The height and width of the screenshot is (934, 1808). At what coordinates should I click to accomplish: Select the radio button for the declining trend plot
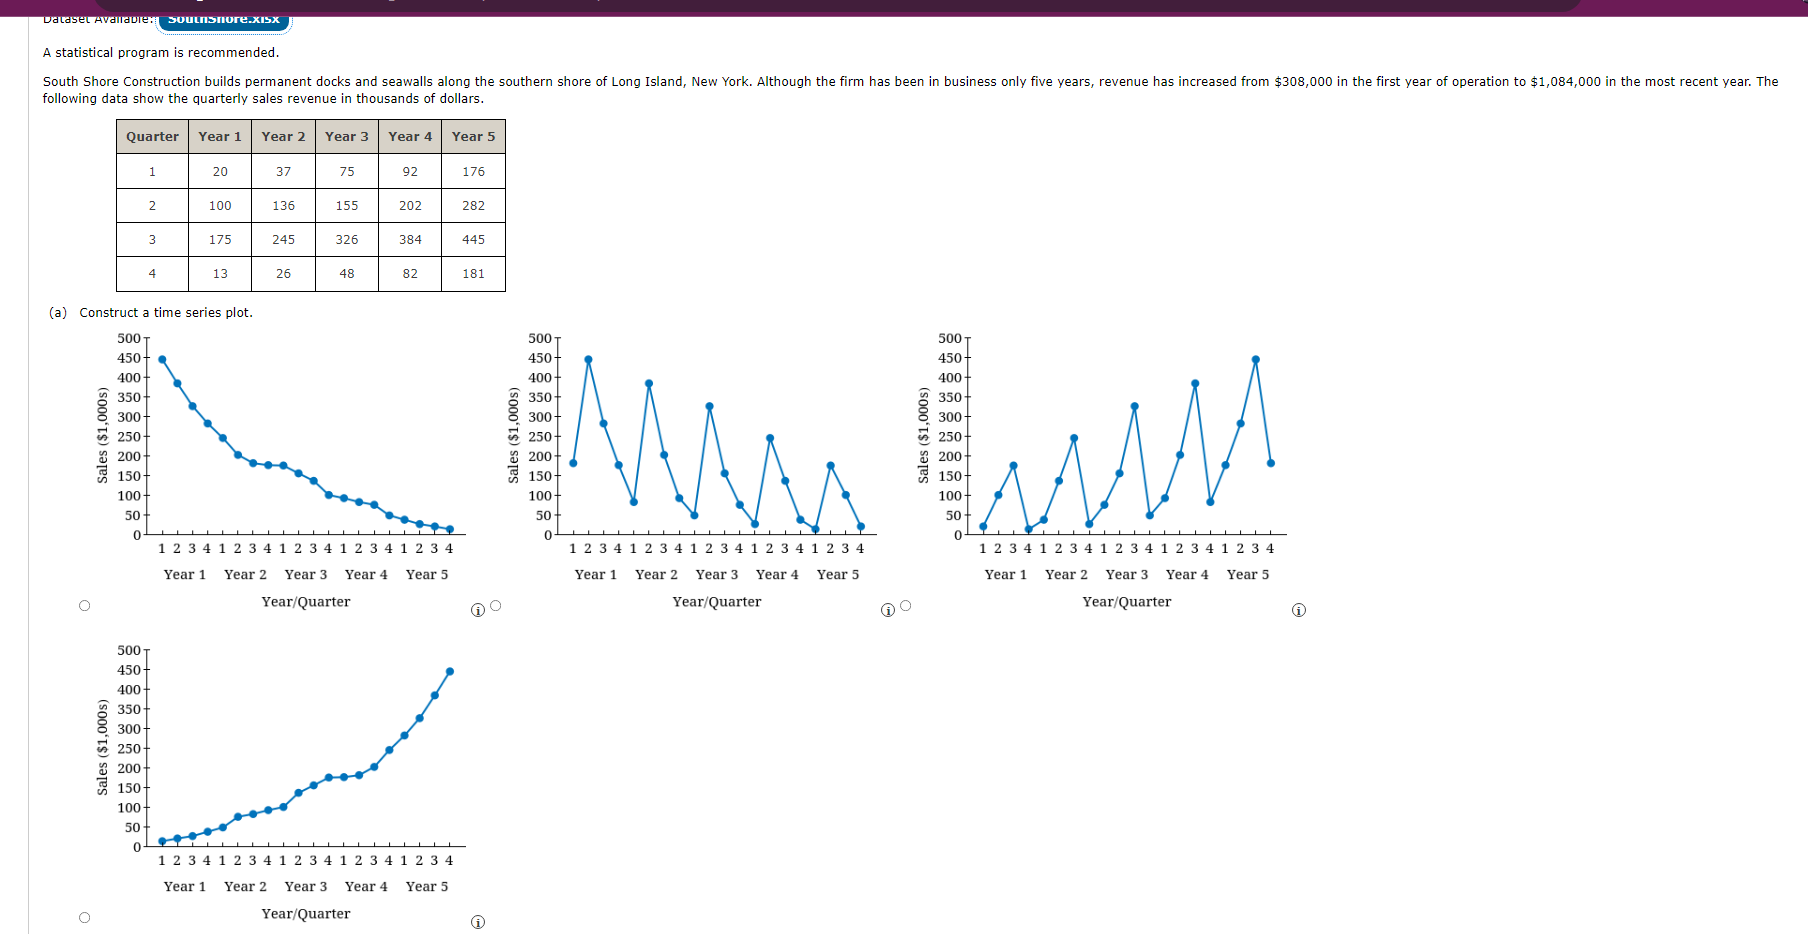(x=85, y=604)
